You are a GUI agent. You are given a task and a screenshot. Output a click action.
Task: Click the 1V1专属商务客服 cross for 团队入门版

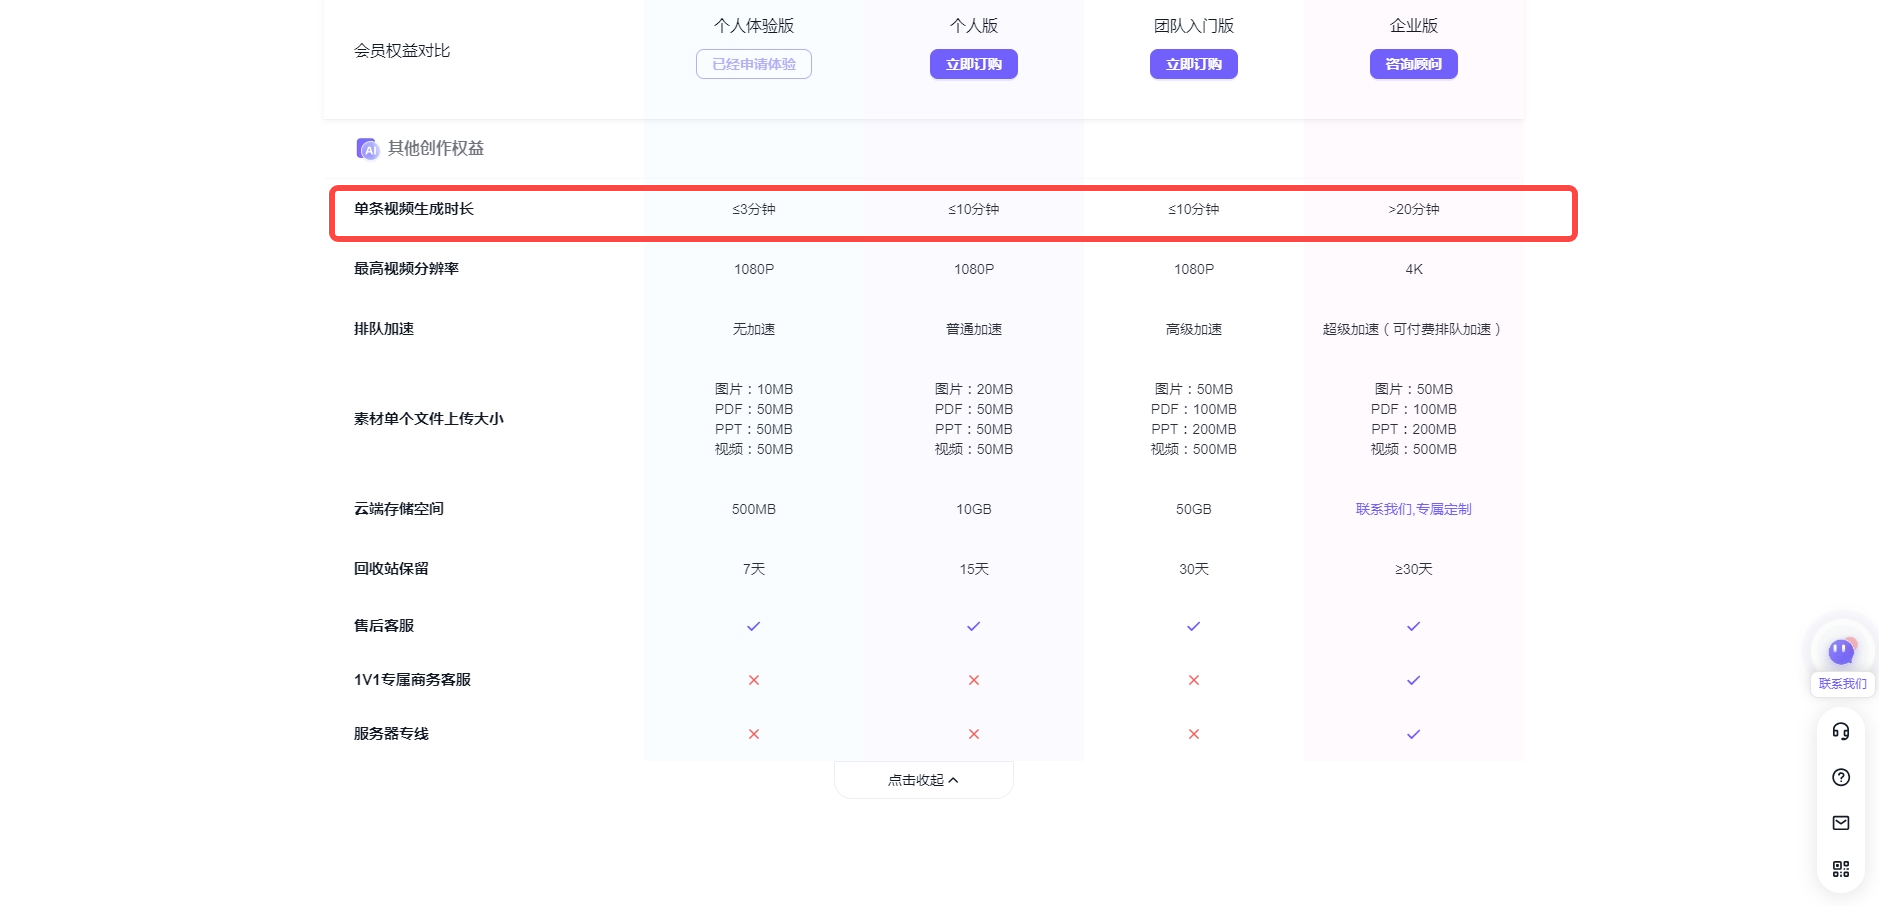1194,680
